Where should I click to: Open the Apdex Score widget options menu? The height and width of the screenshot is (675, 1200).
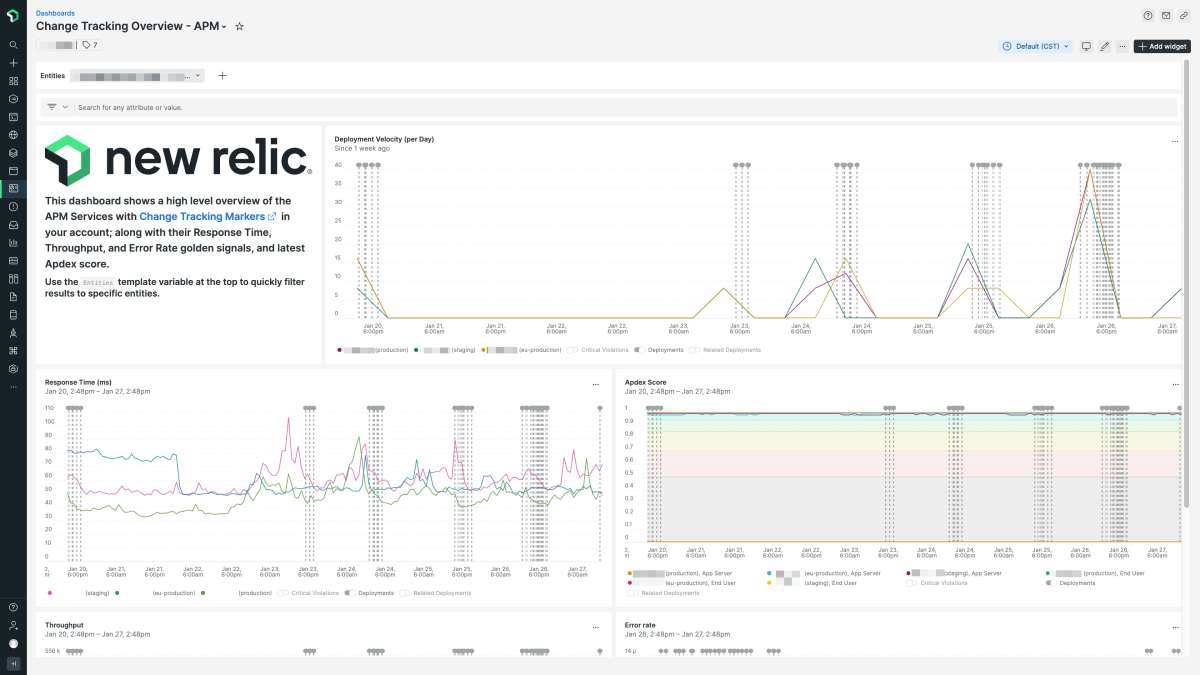pyautogui.click(x=1175, y=384)
